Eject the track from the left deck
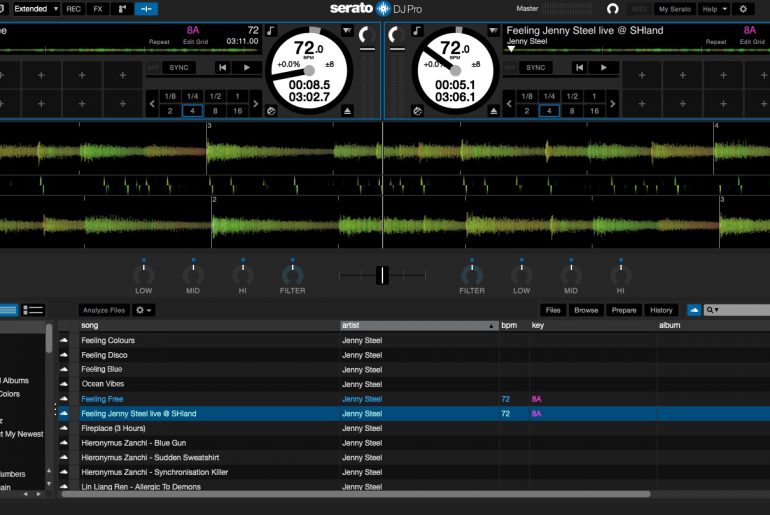Viewport: 770px width, 515px height. tap(347, 111)
